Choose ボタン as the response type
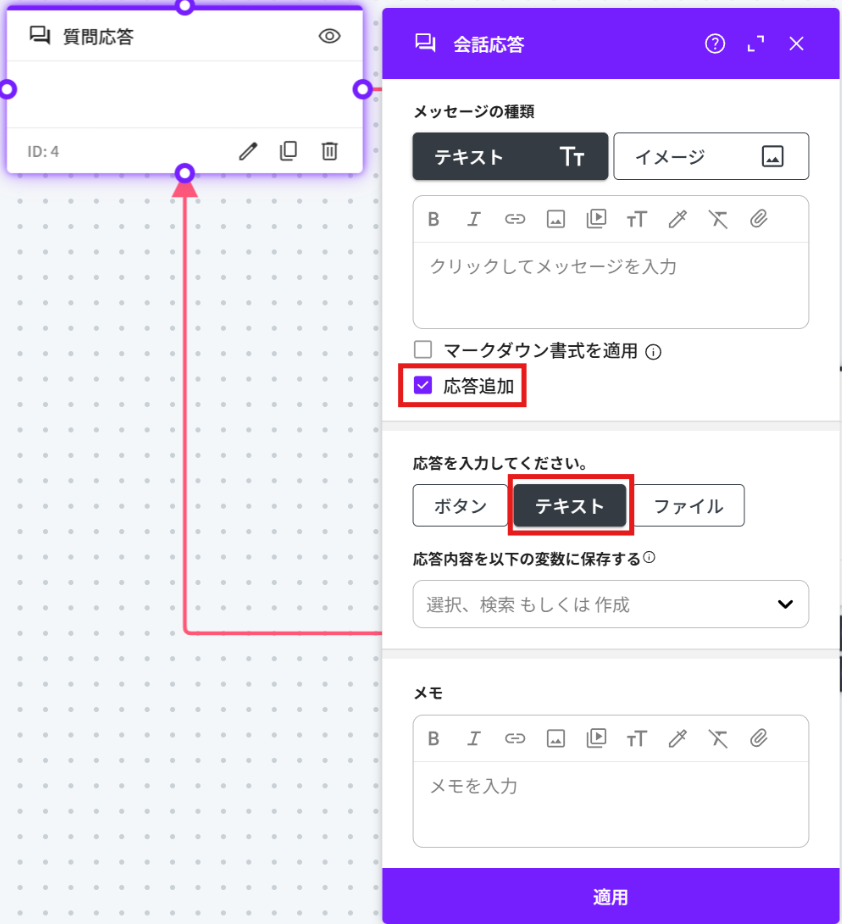The width and height of the screenshot is (842, 924). pyautogui.click(x=460, y=506)
